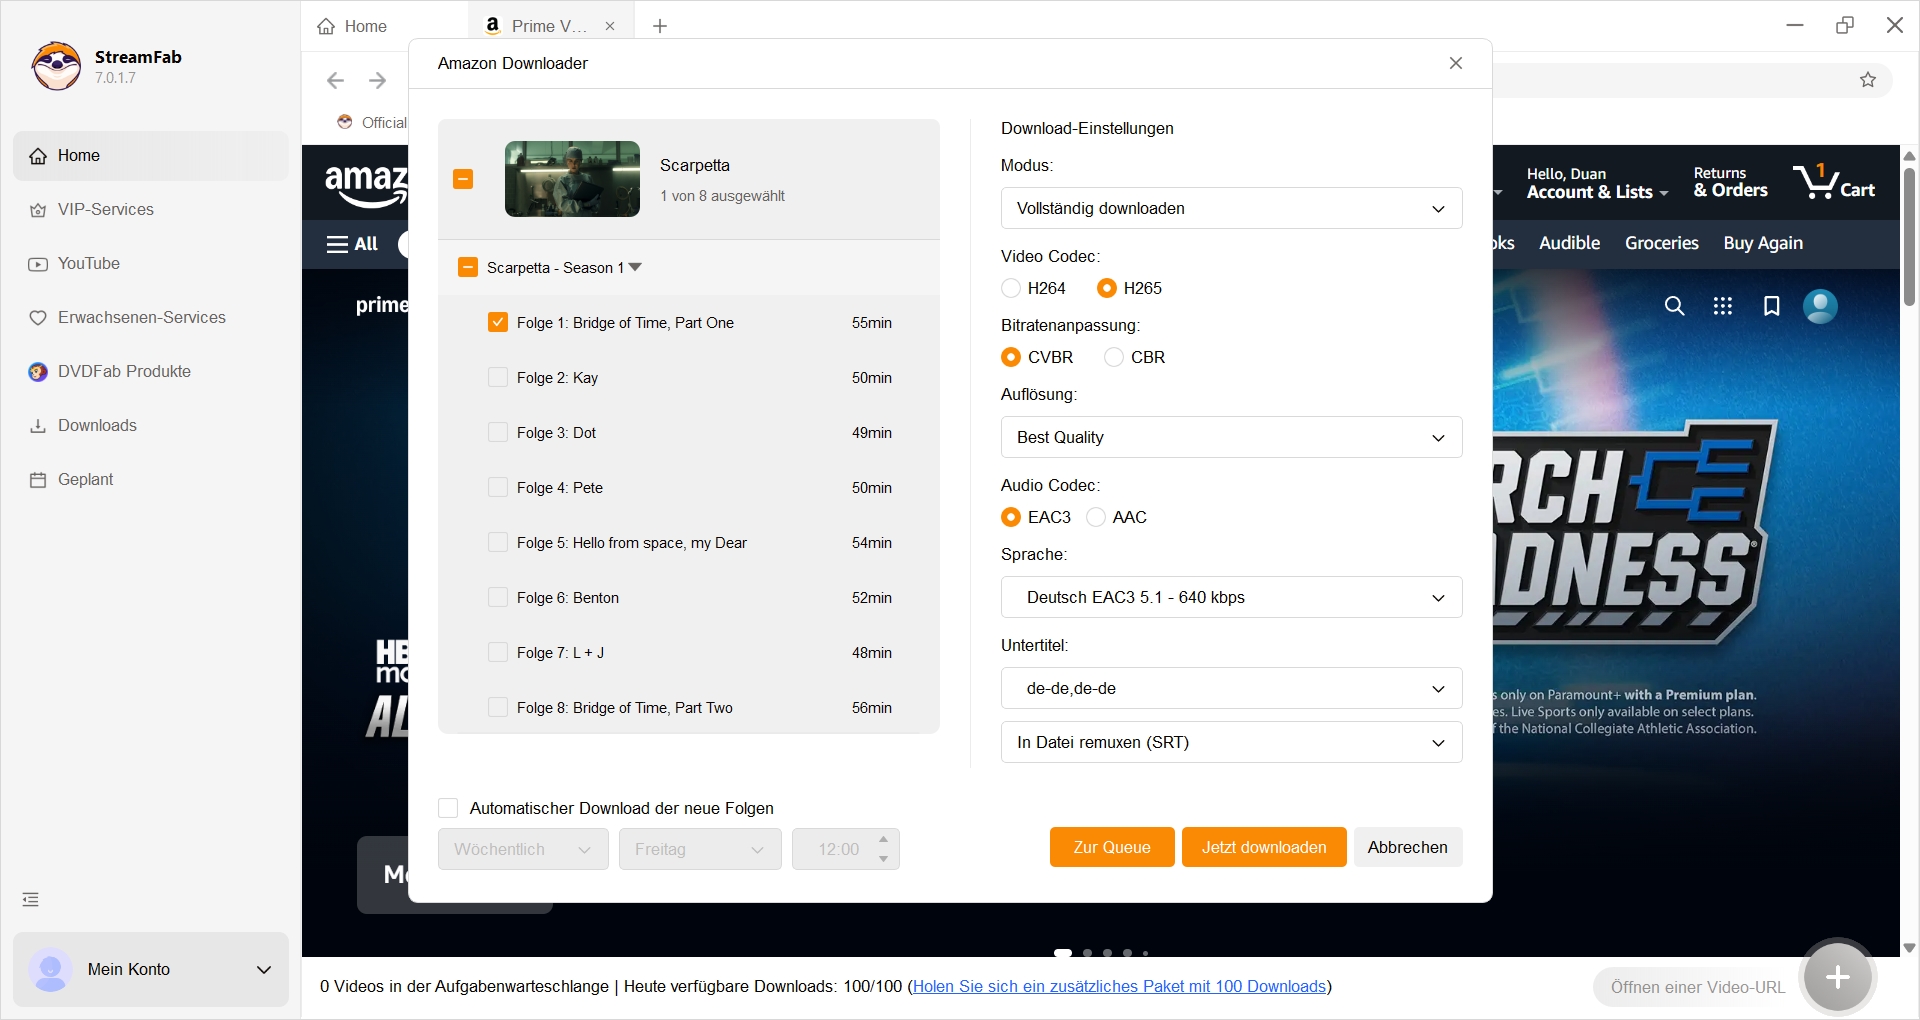Click the task queue icon bottom left
This screenshot has height=1020, width=1920.
[x=29, y=898]
